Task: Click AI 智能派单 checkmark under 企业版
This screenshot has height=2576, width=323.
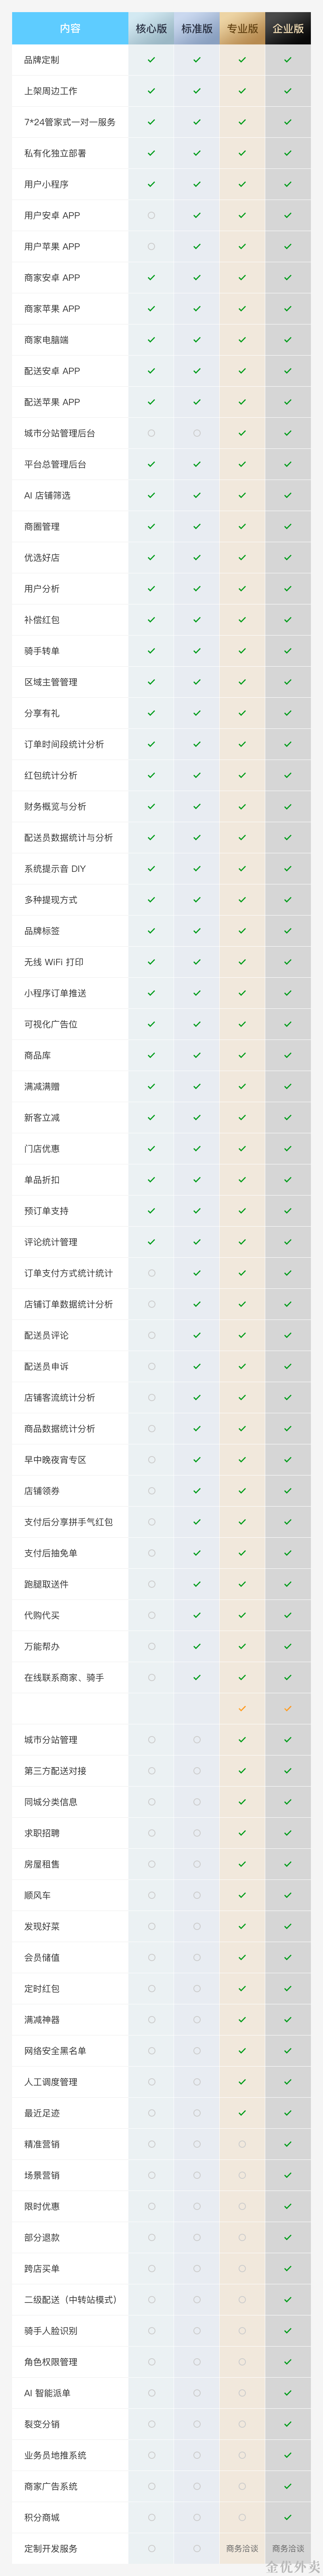Action: click(x=288, y=2393)
